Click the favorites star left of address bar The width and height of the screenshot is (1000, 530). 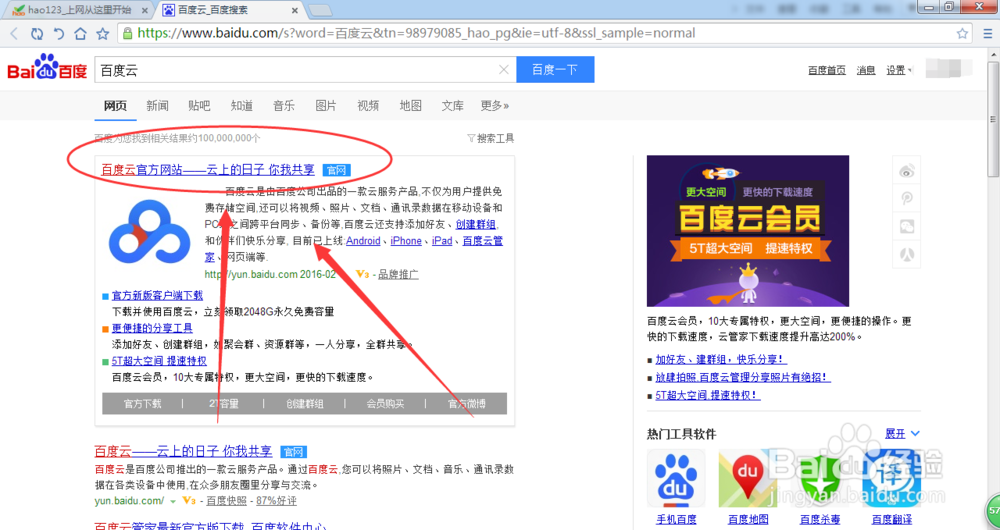pyautogui.click(x=102, y=34)
